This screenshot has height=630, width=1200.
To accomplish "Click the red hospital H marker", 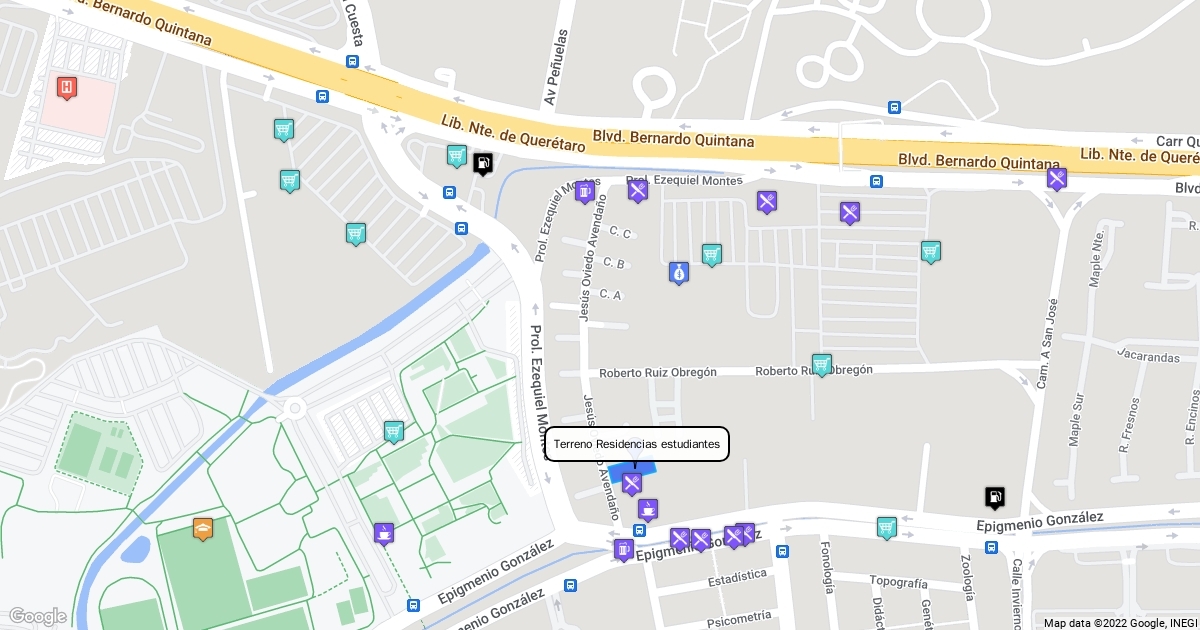I will pos(67,88).
